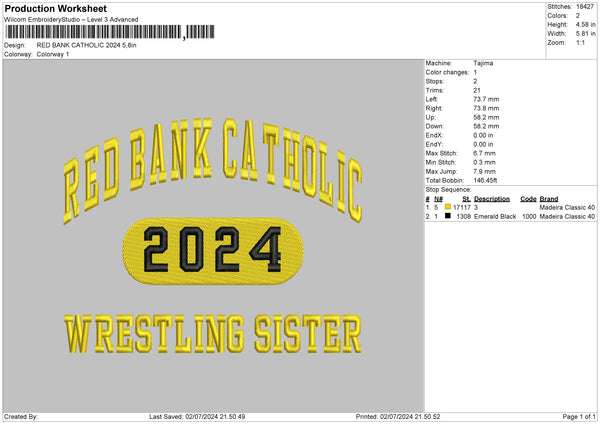The image size is (600, 424).
Task: Click the 'Created By:' footer label
Action: 21,417
